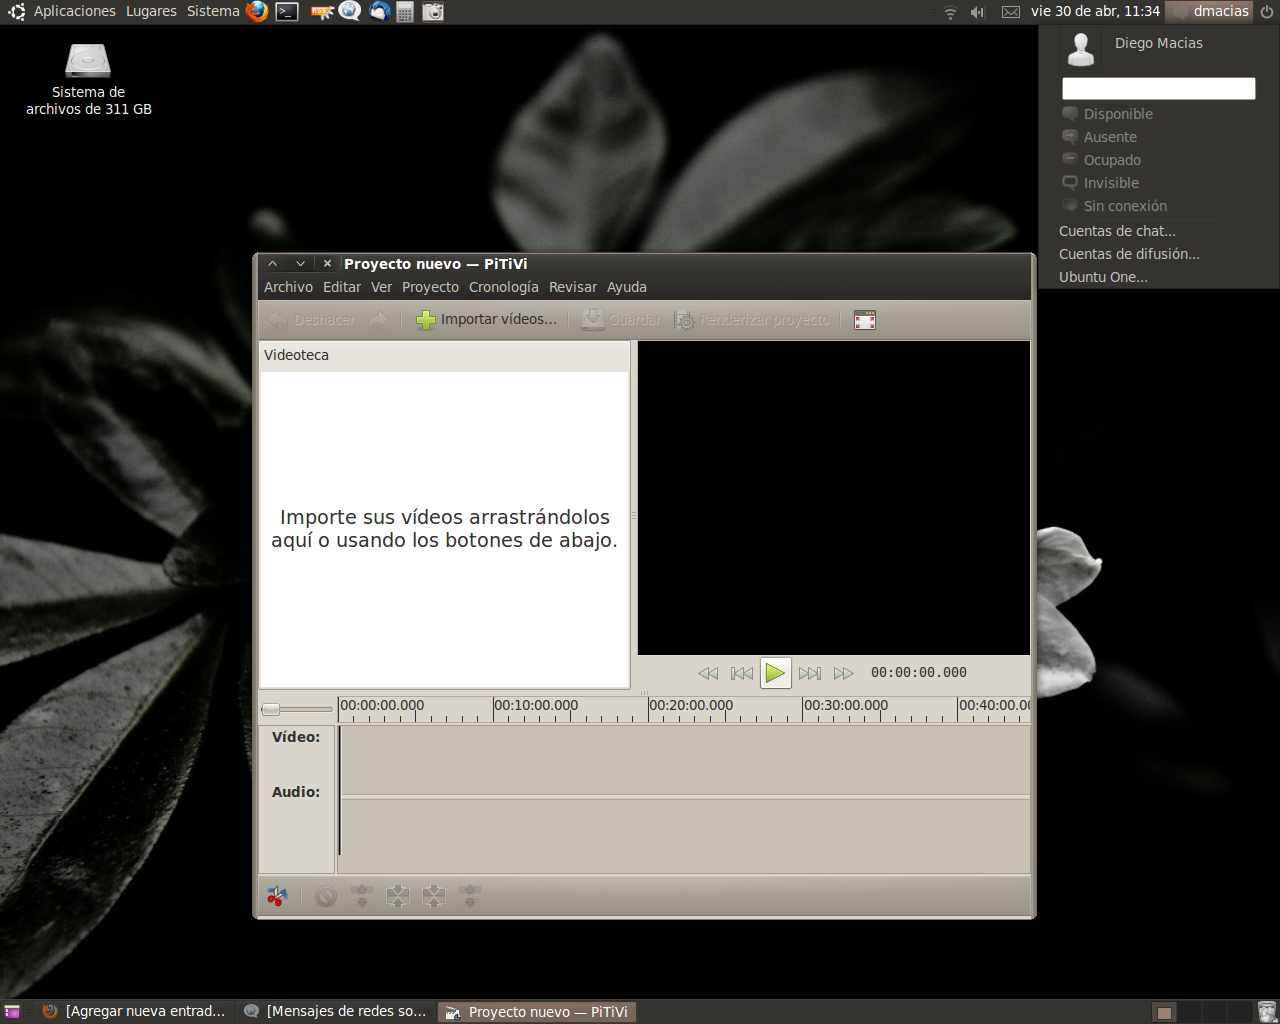Switch status to Invisible
Image resolution: width=1280 pixels, height=1024 pixels.
pyautogui.click(x=1110, y=183)
